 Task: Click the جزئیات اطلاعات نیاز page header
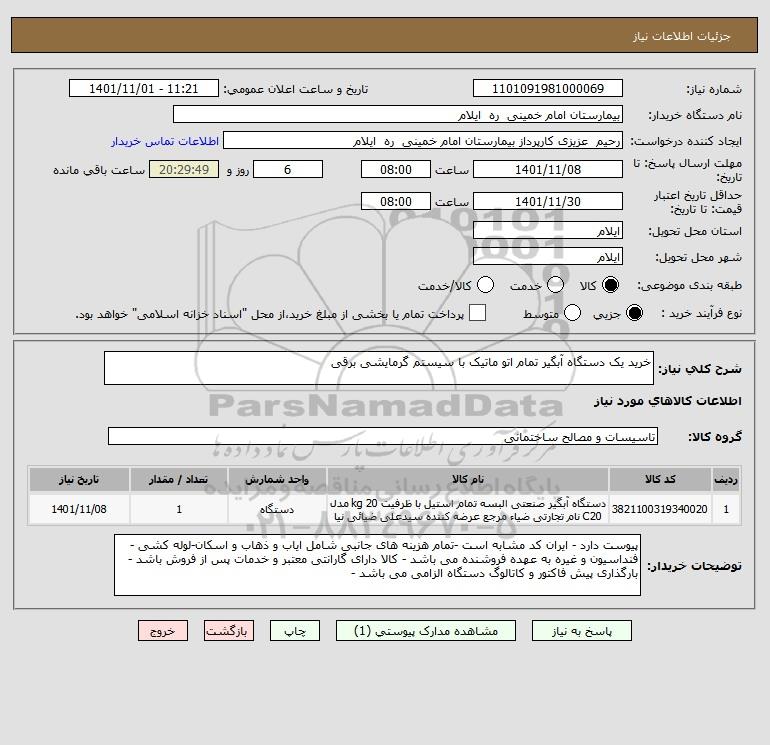click(682, 36)
